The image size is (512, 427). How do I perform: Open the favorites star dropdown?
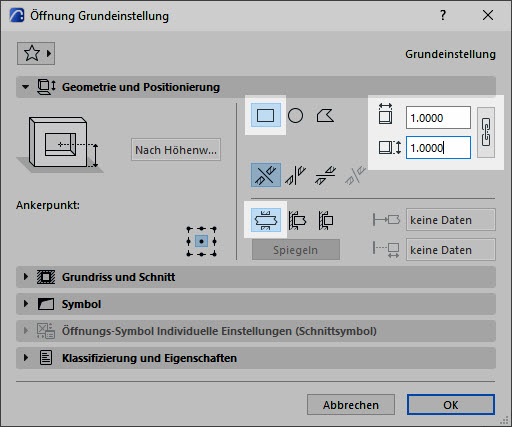[x=36, y=53]
